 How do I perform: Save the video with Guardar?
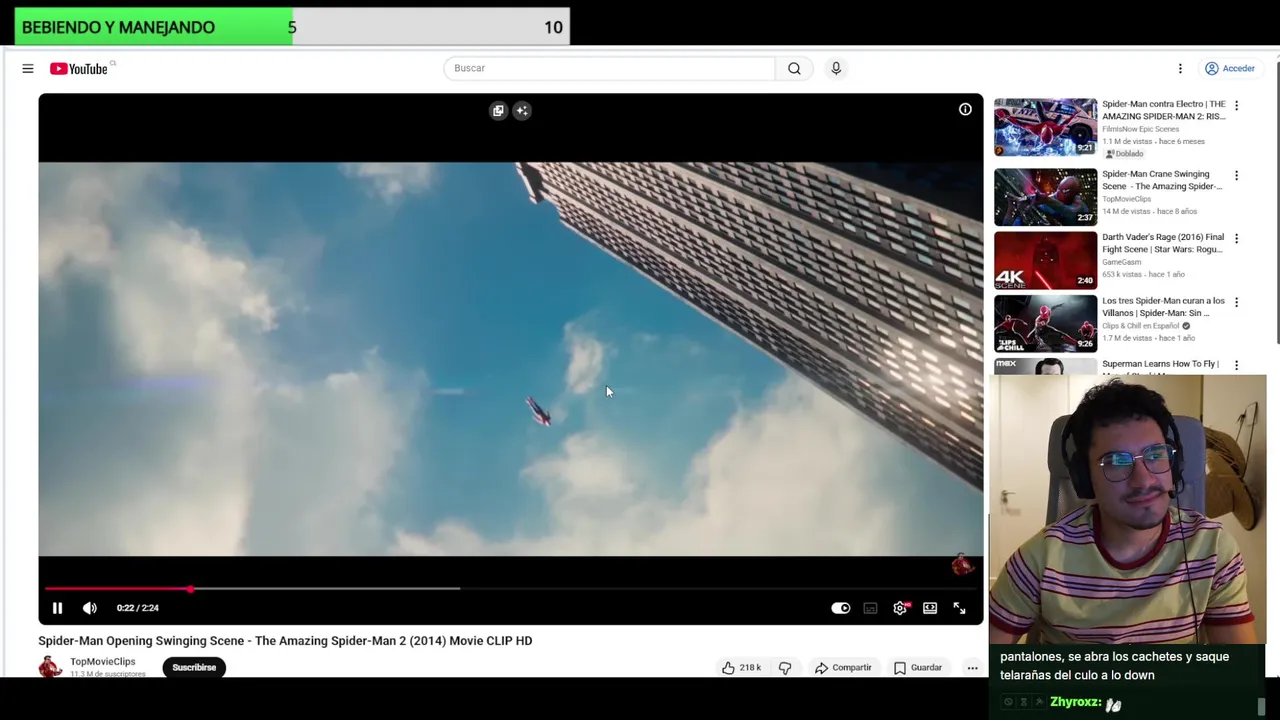point(918,667)
